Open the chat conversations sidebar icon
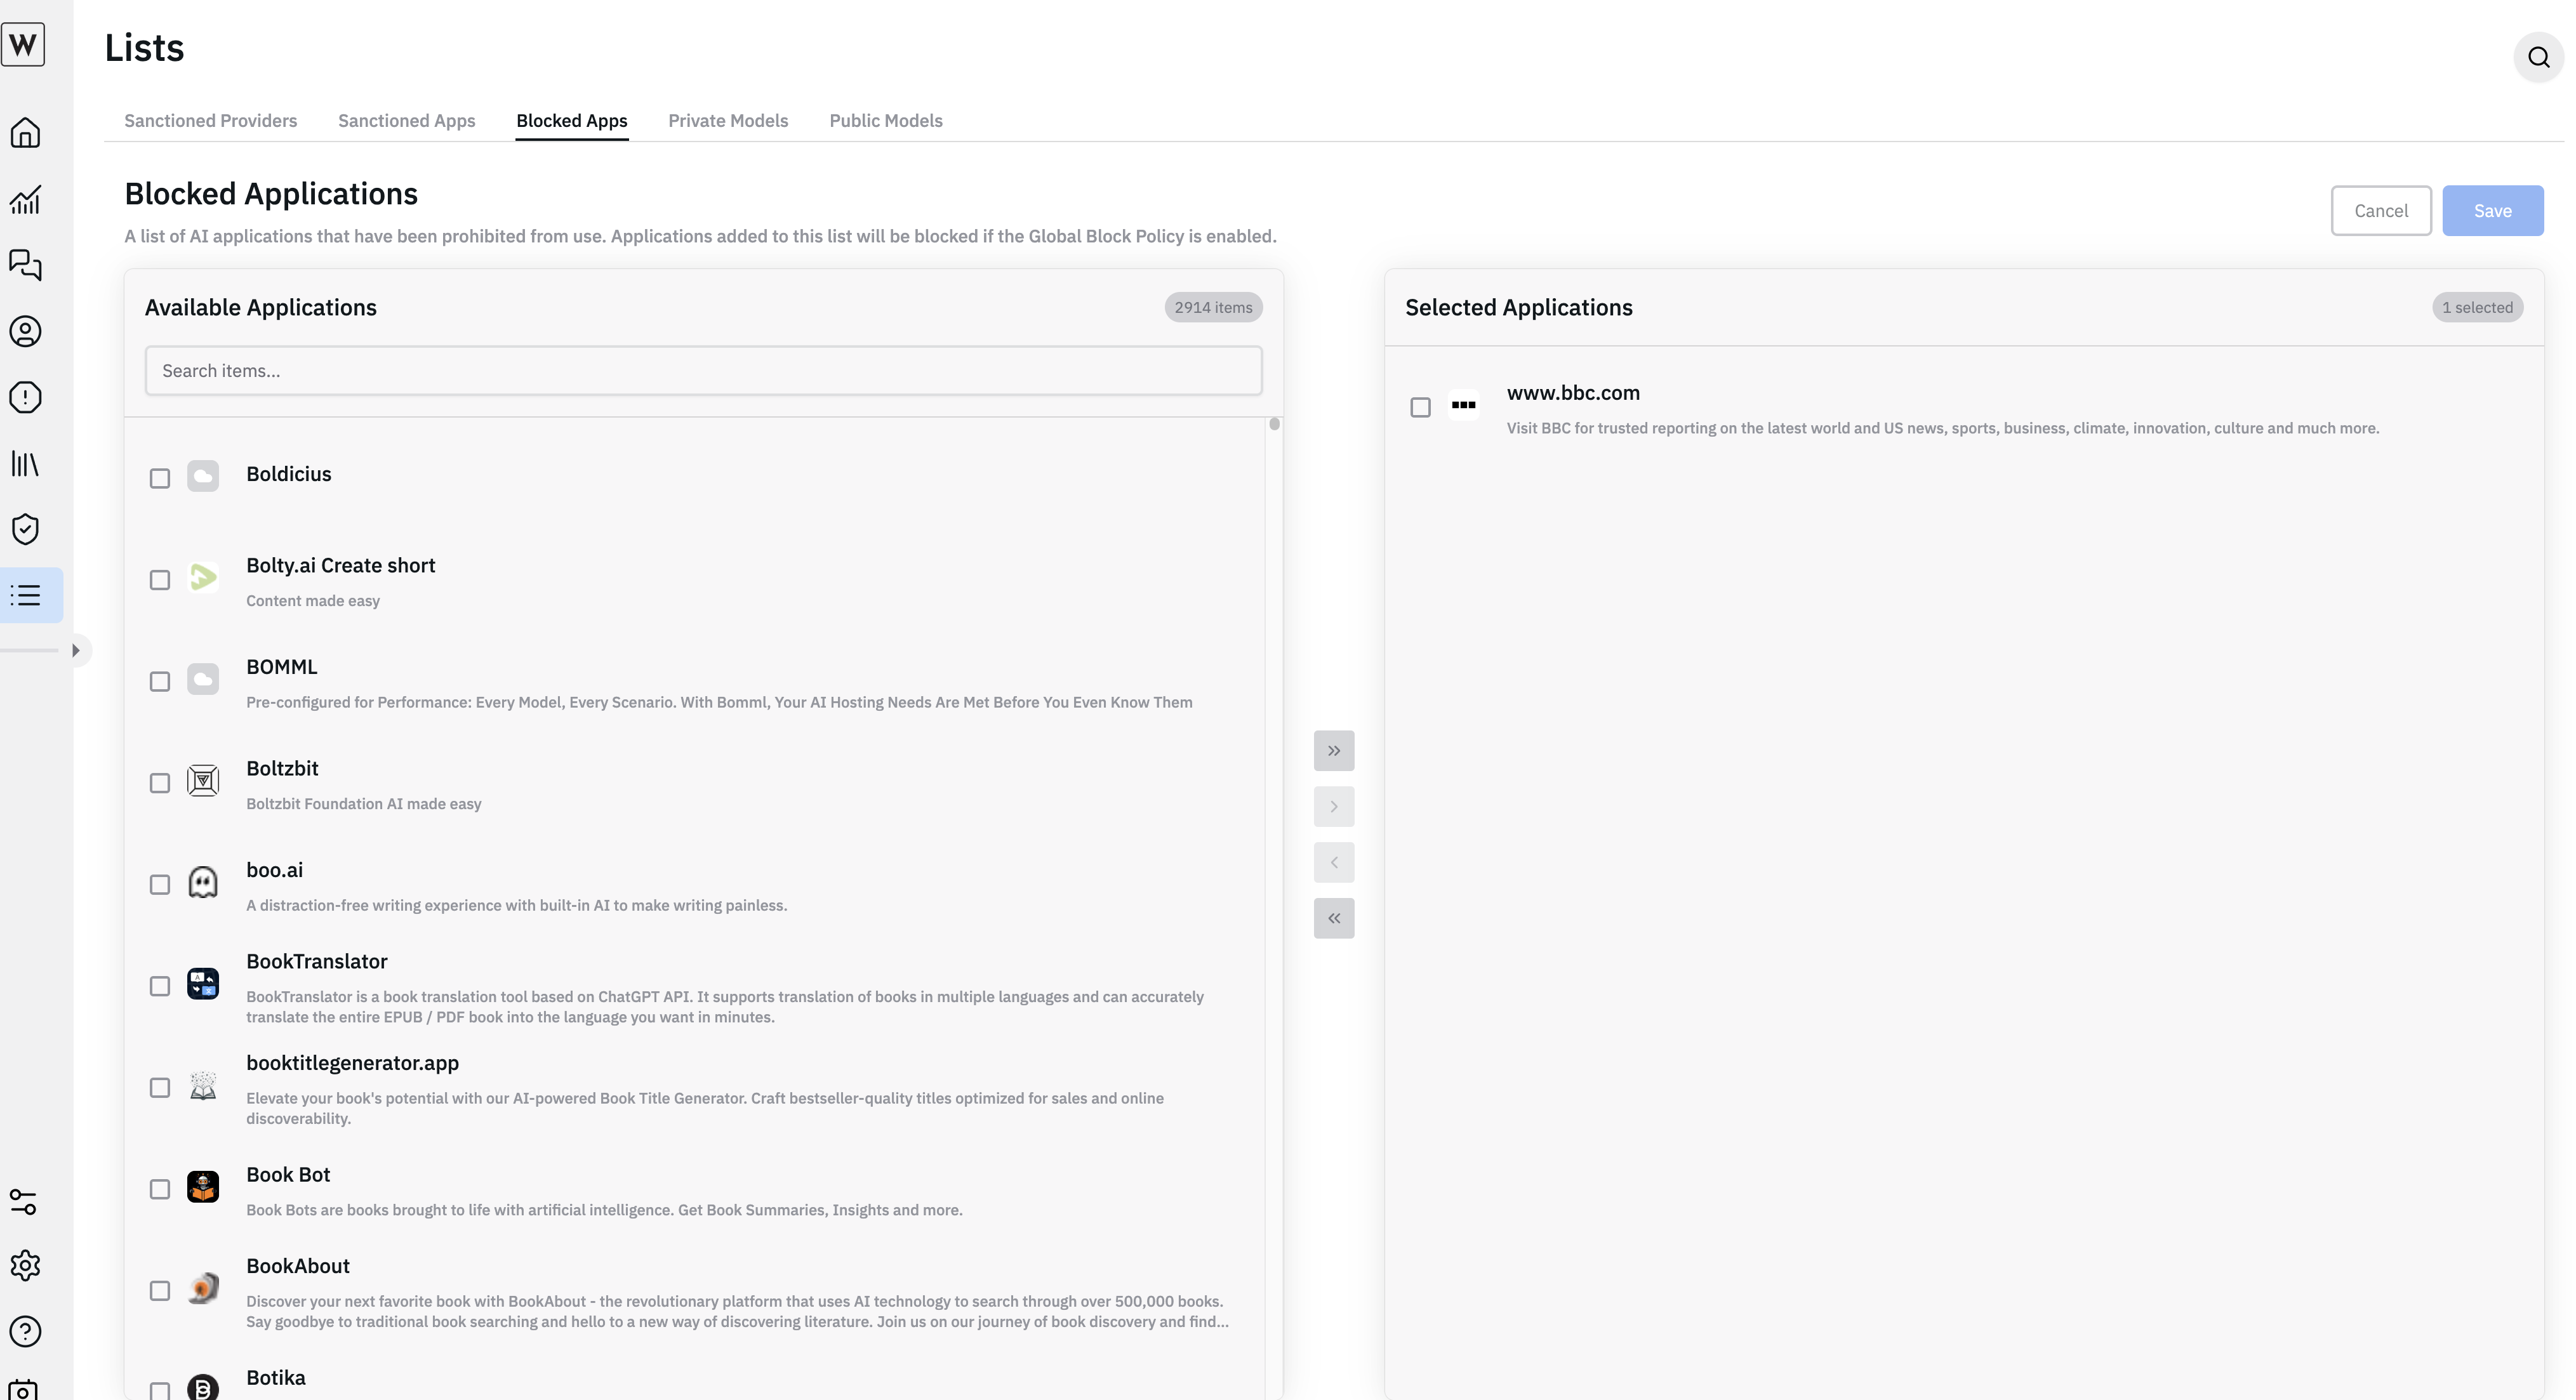The height and width of the screenshot is (1400, 2576). coord(25,265)
